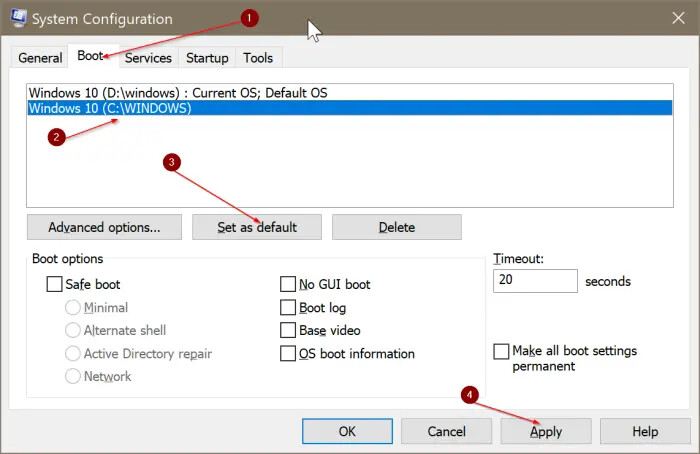This screenshot has width=700, height=454.
Task: Enable Make all boot settings permanent
Action: 501,351
